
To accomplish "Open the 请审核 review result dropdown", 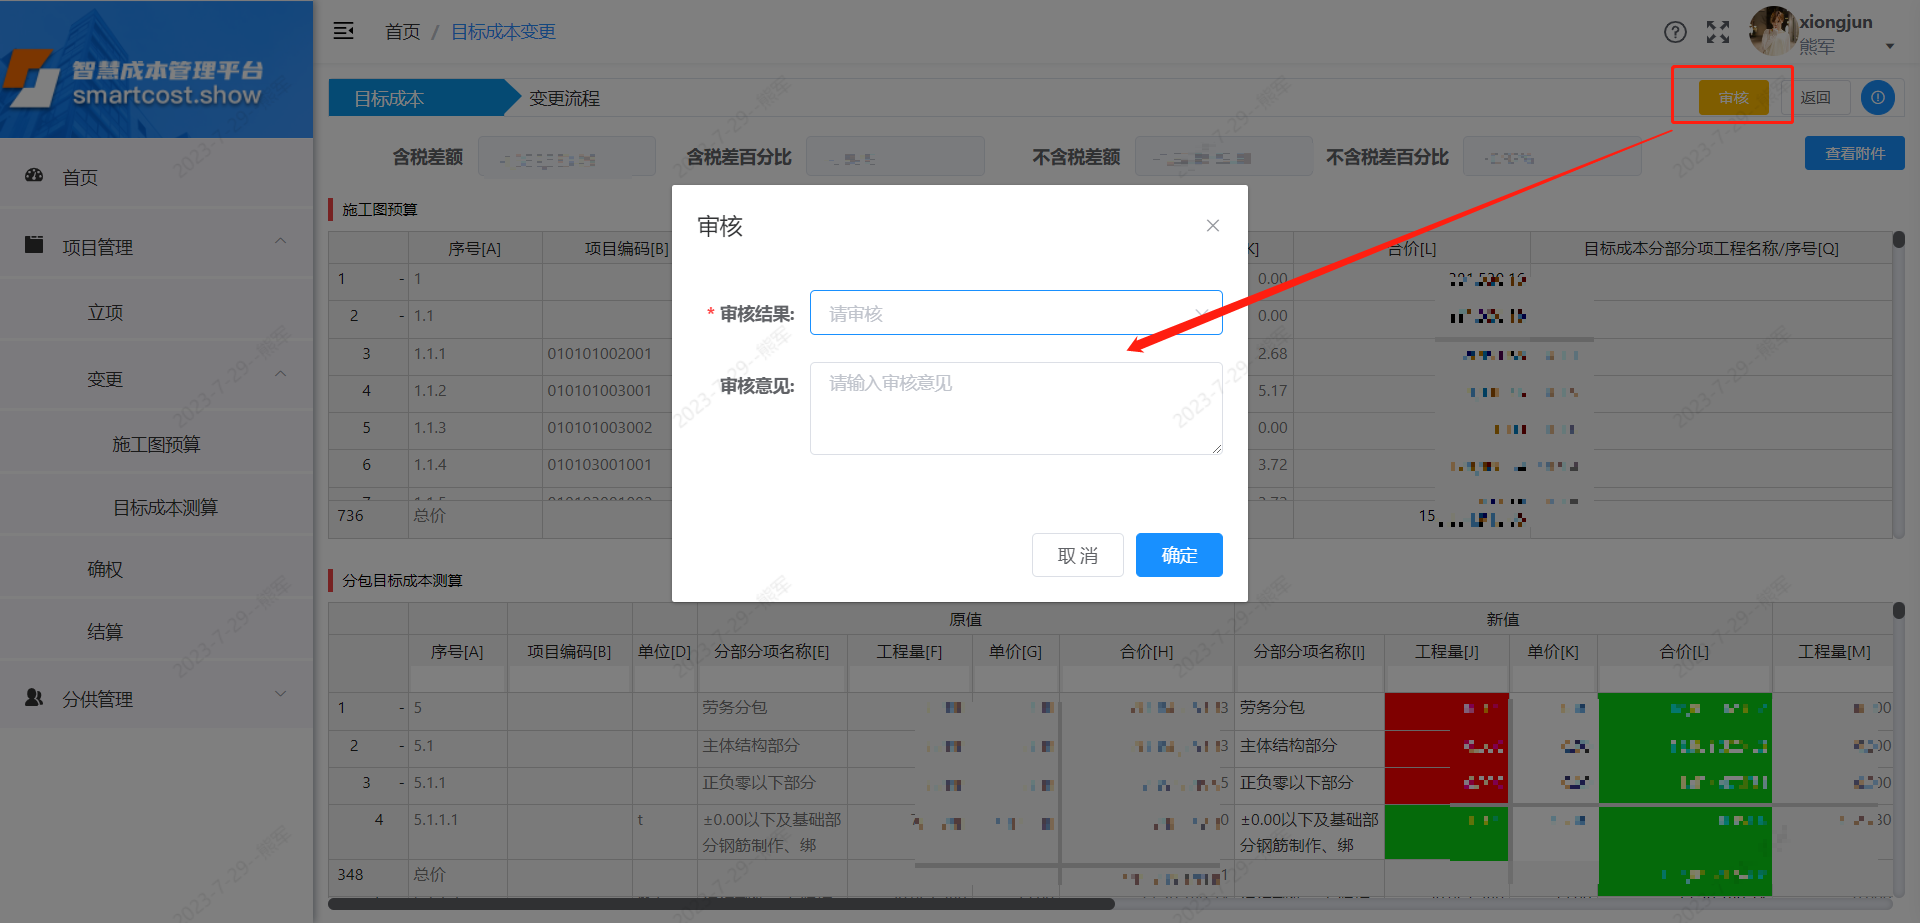I will point(1015,312).
